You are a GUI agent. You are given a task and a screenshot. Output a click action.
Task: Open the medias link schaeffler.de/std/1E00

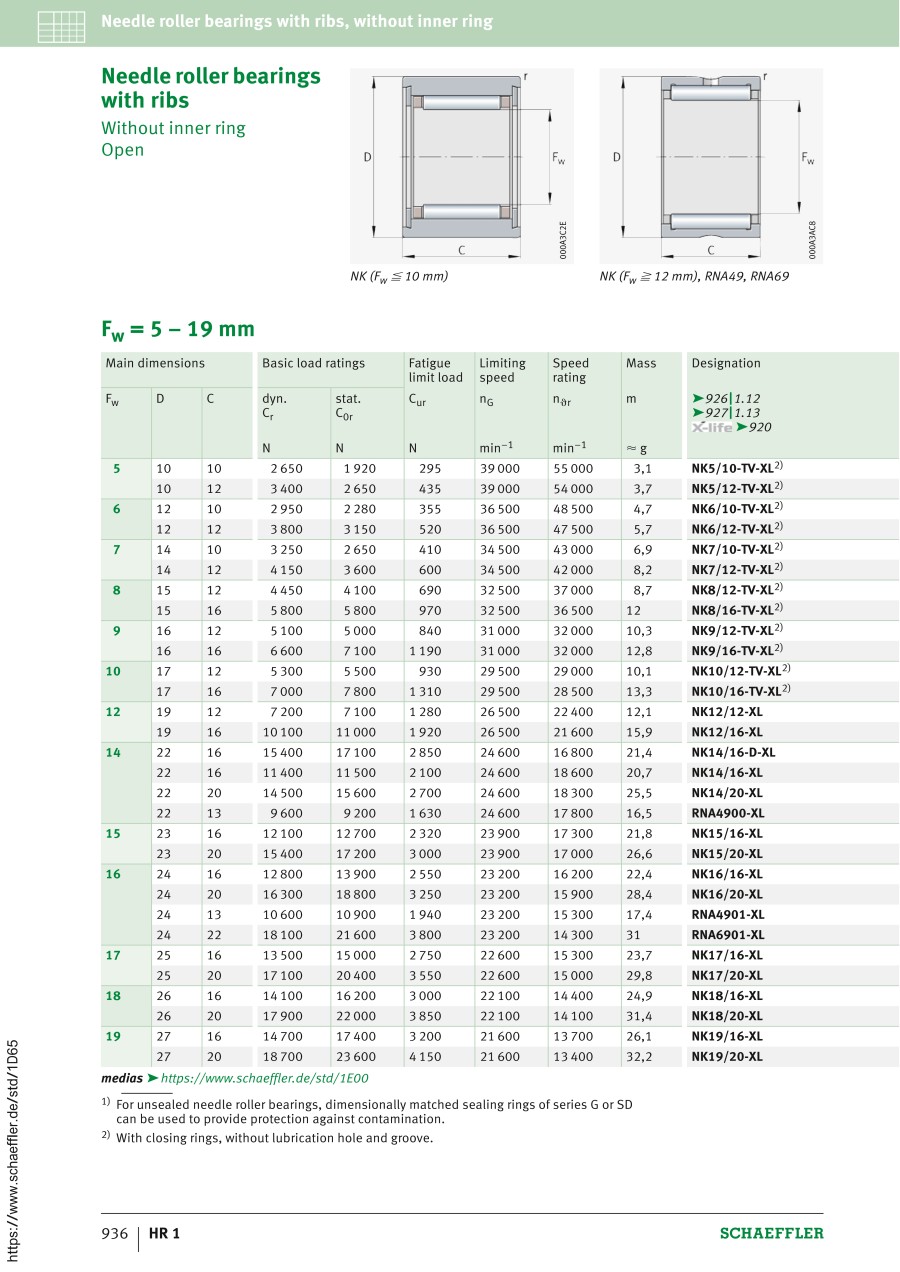[265, 1078]
